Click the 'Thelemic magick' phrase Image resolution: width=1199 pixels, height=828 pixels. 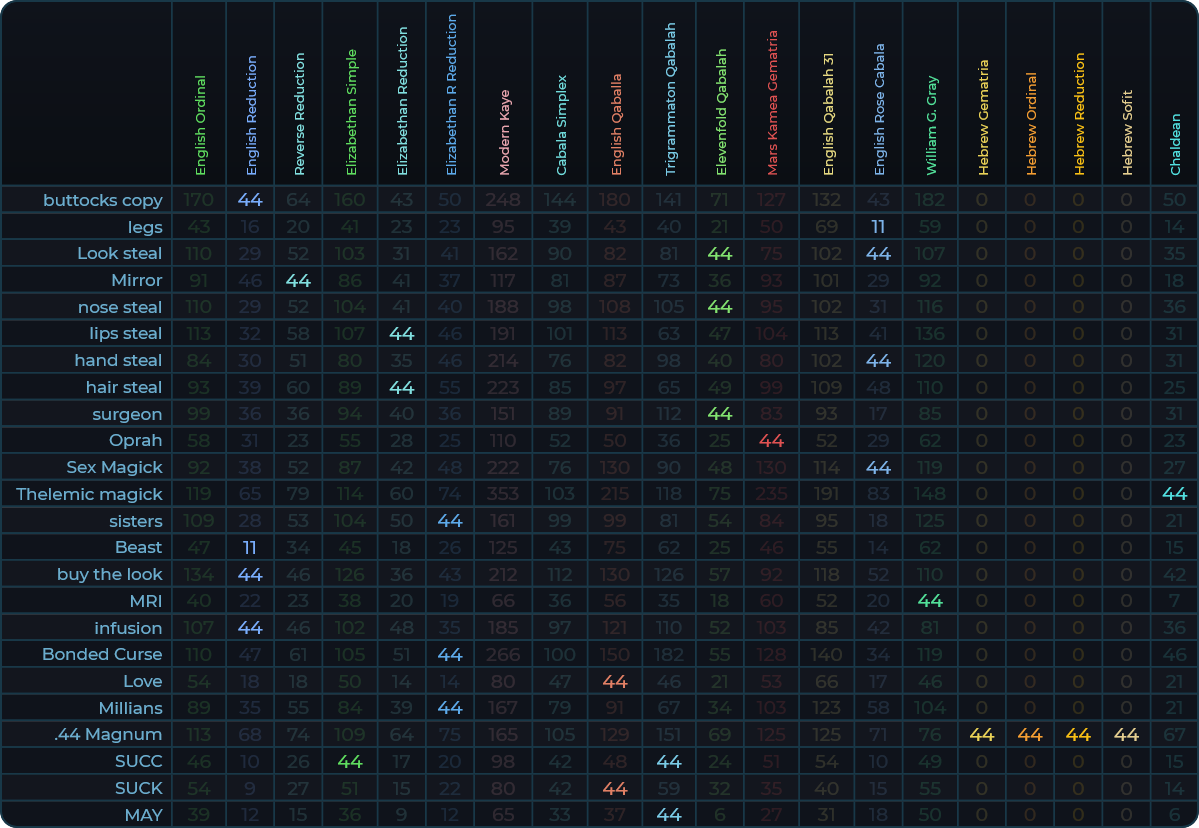[x=89, y=494]
